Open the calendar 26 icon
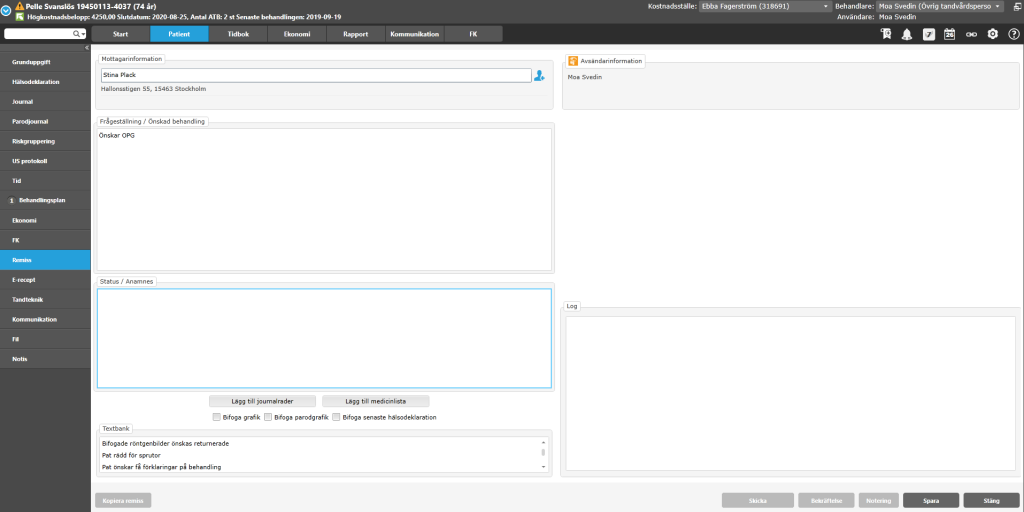 950,34
